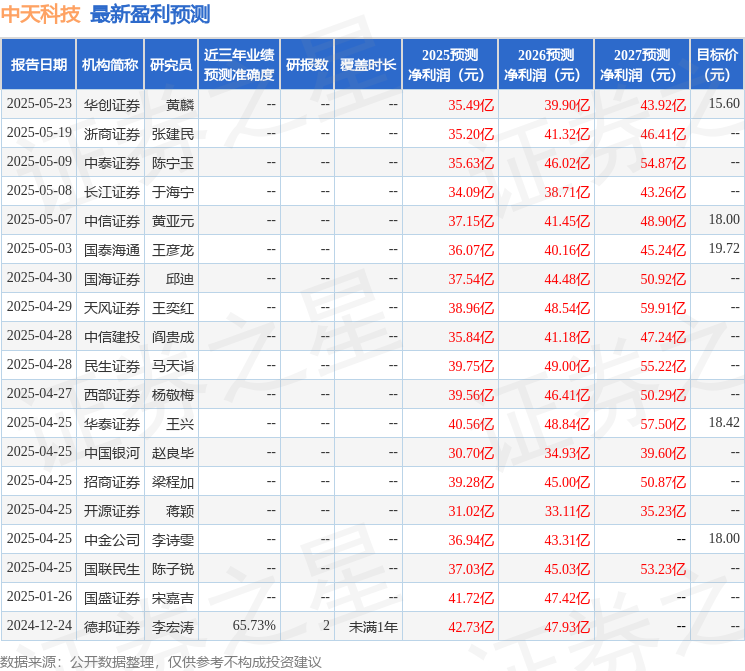Select the 研究员 column header

171,65
